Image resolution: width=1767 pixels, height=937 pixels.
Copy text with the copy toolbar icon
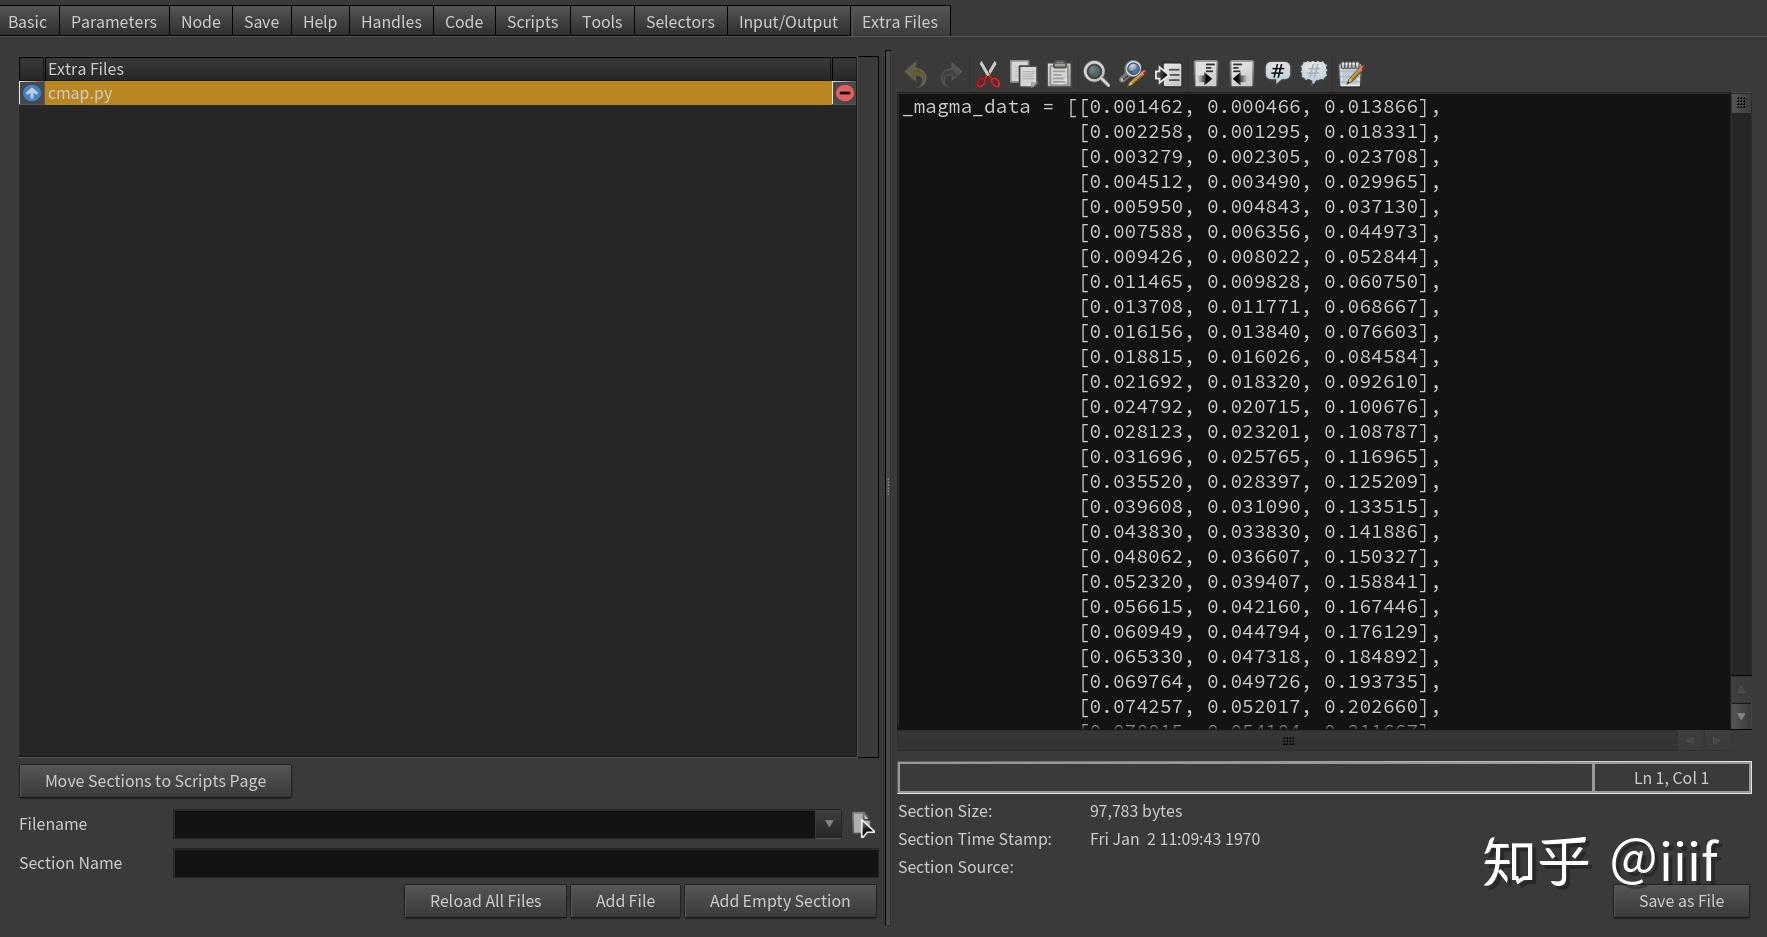click(x=1023, y=73)
